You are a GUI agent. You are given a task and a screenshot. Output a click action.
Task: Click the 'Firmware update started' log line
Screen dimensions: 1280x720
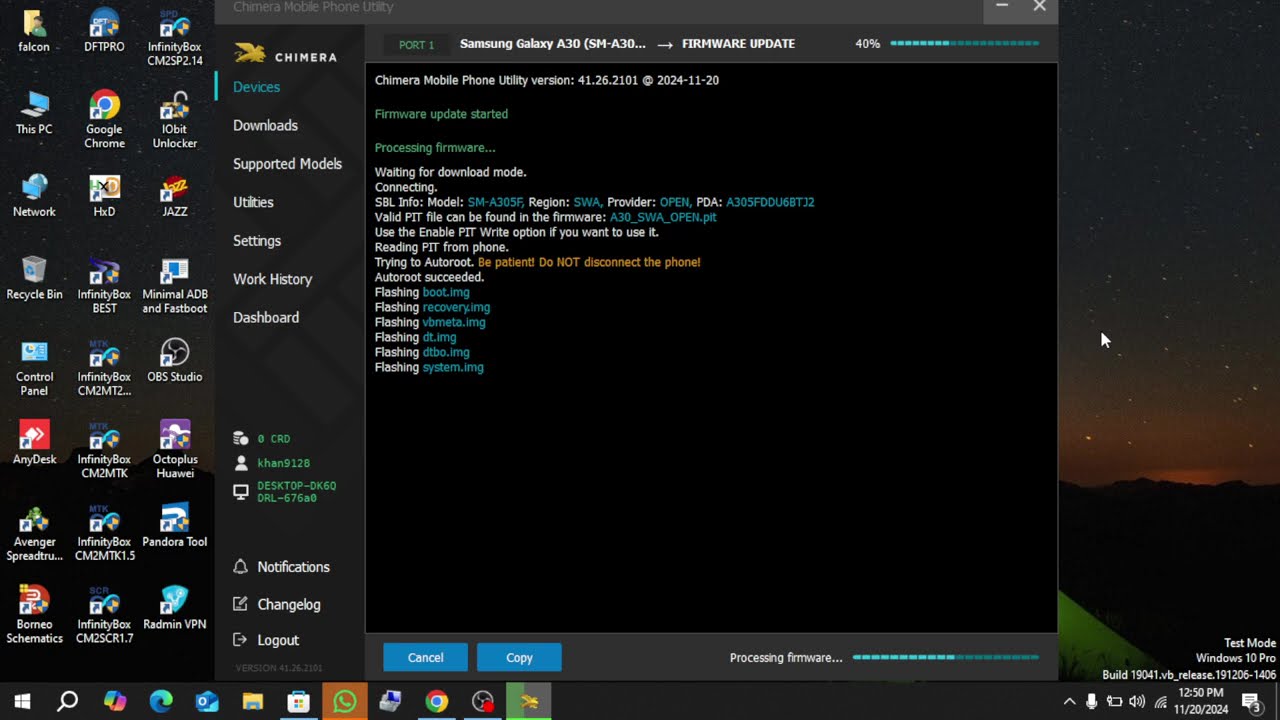441,114
